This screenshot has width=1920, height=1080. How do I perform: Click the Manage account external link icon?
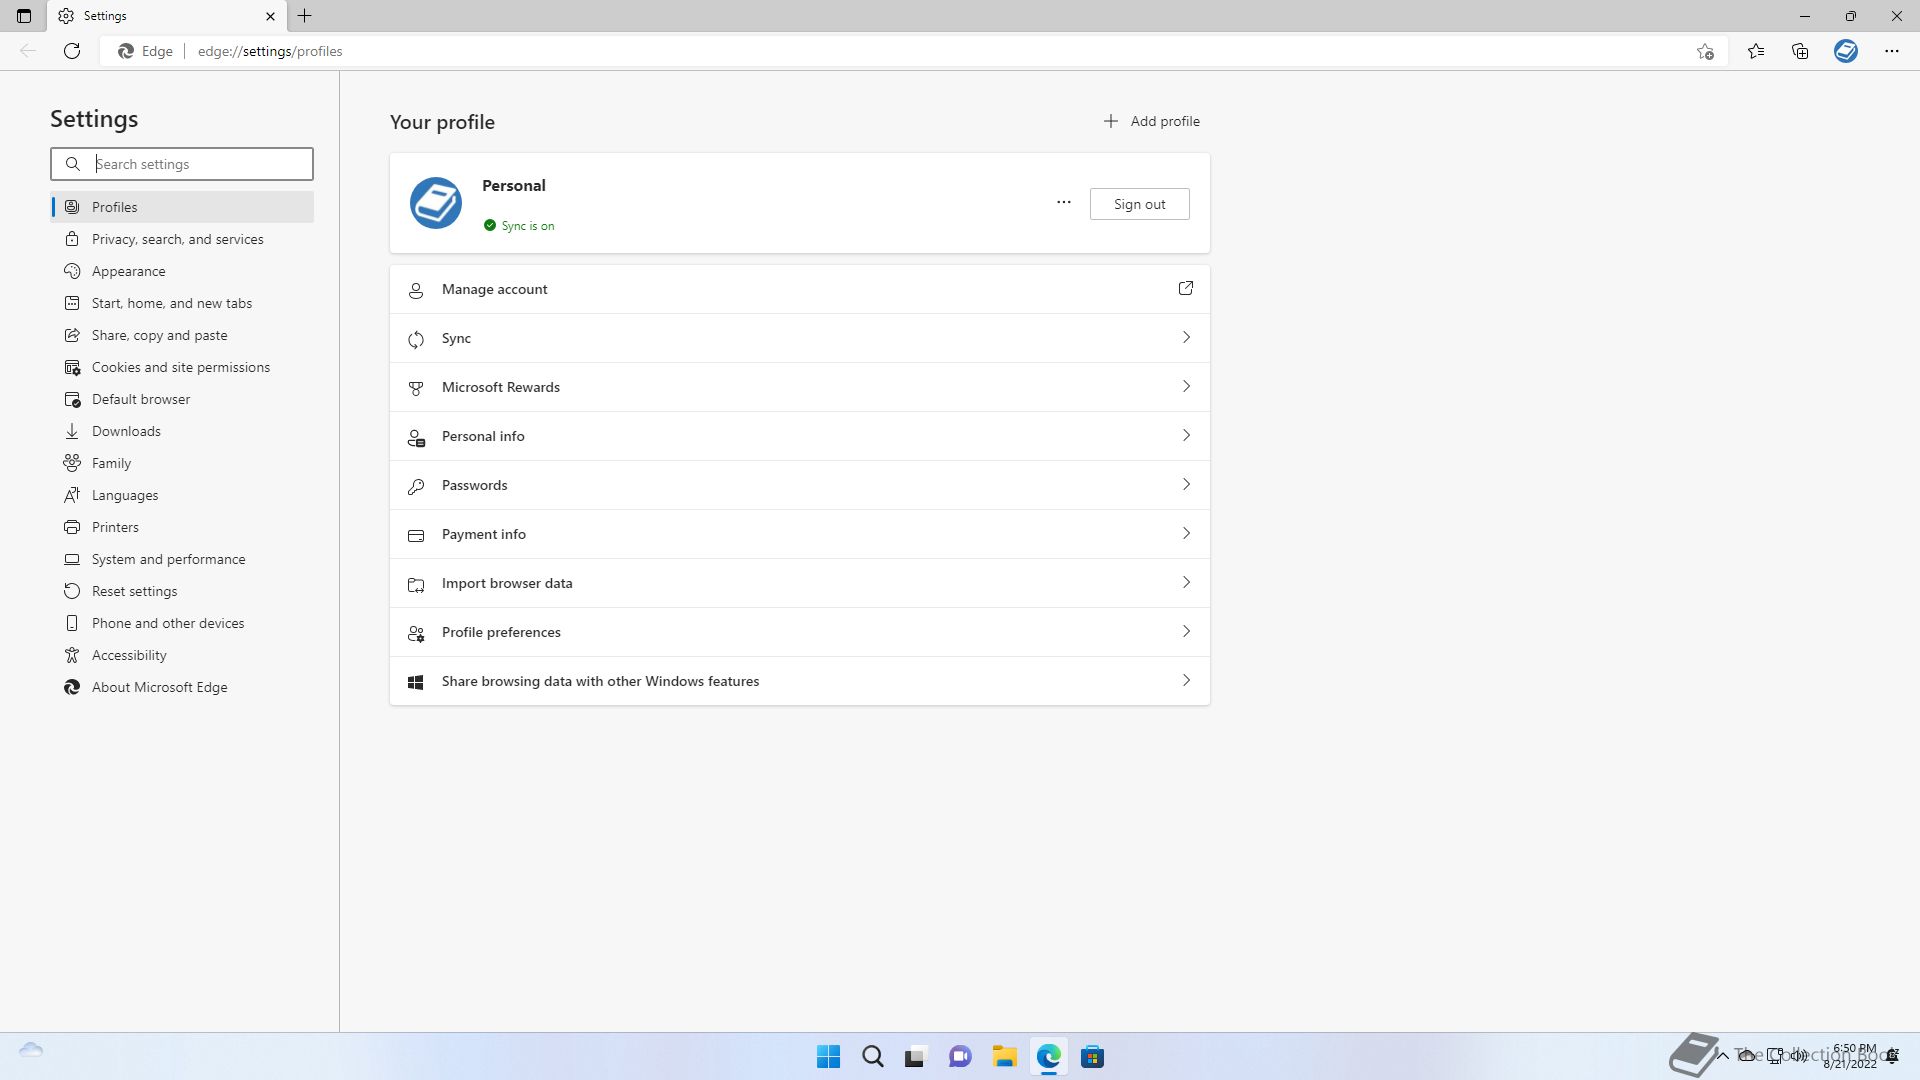tap(1186, 289)
